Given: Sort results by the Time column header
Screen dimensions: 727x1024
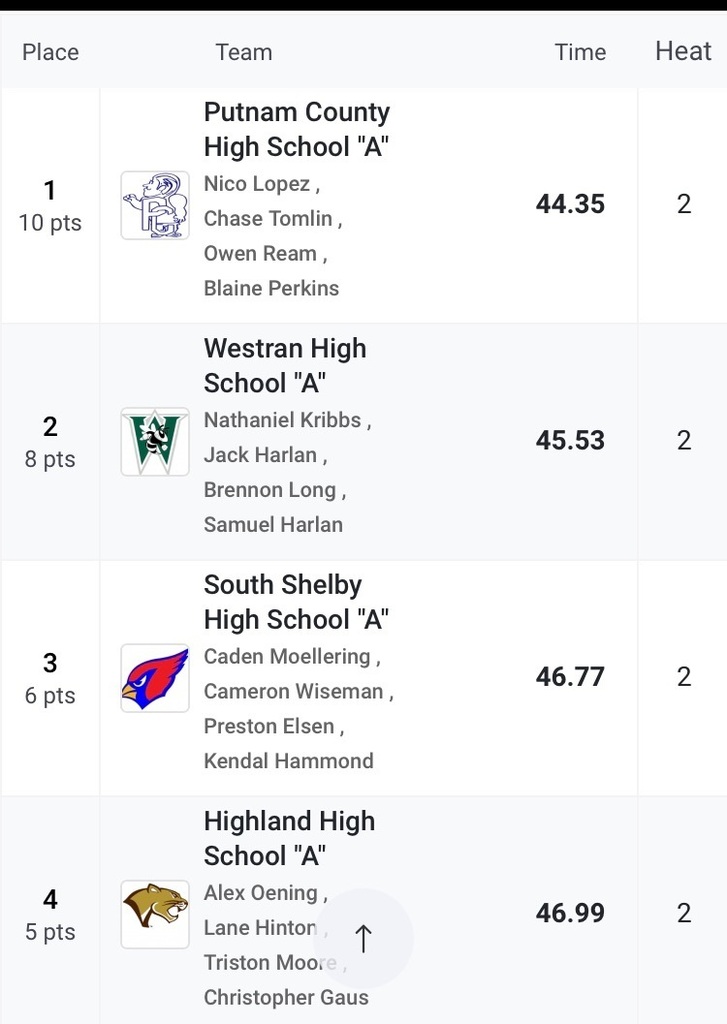Looking at the screenshot, I should pos(580,52).
